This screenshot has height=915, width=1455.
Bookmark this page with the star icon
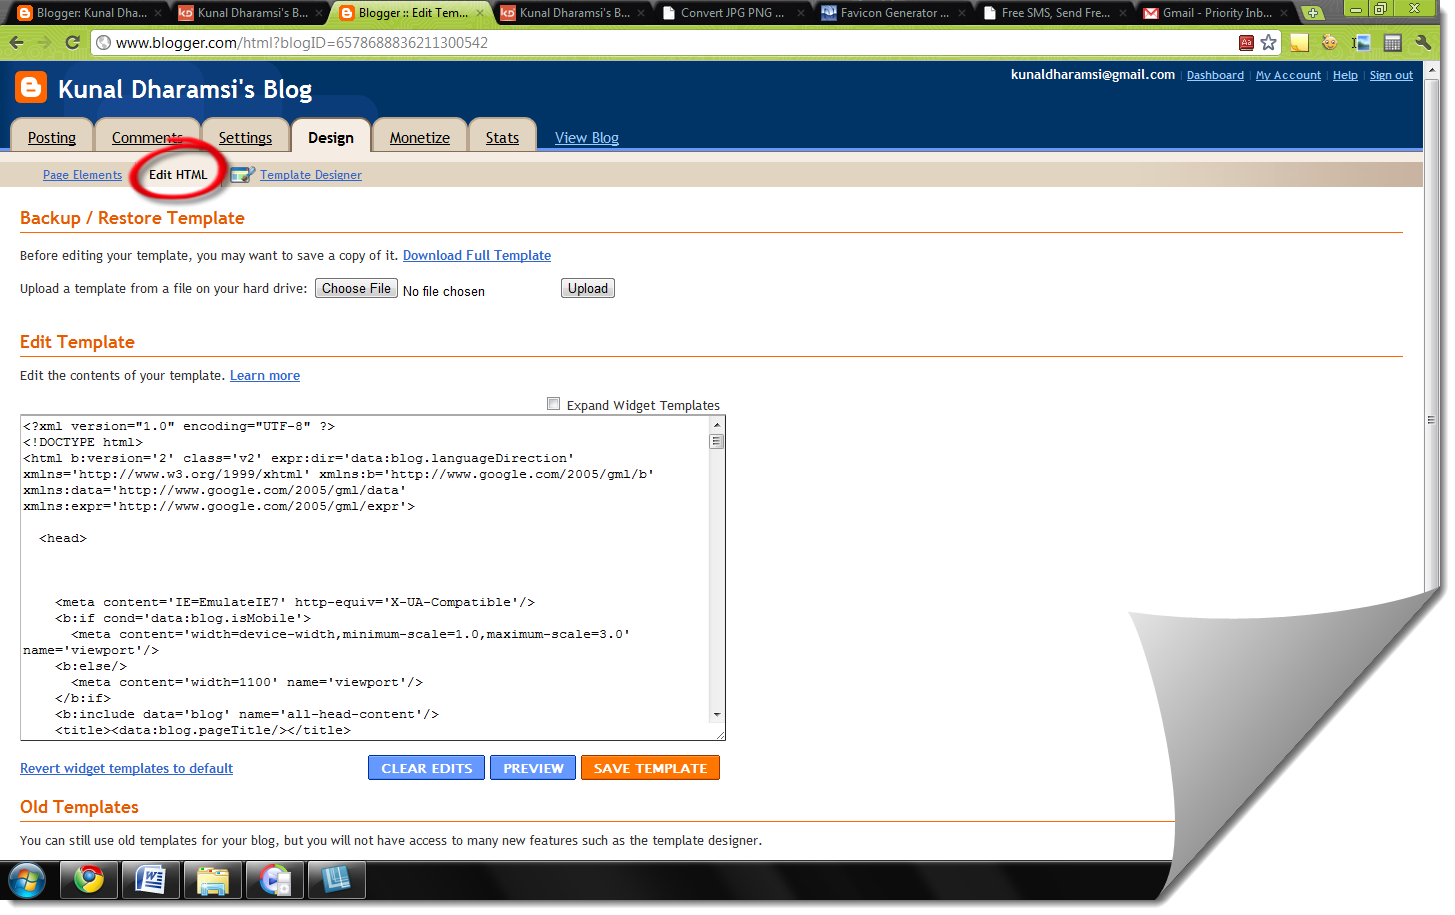1268,42
